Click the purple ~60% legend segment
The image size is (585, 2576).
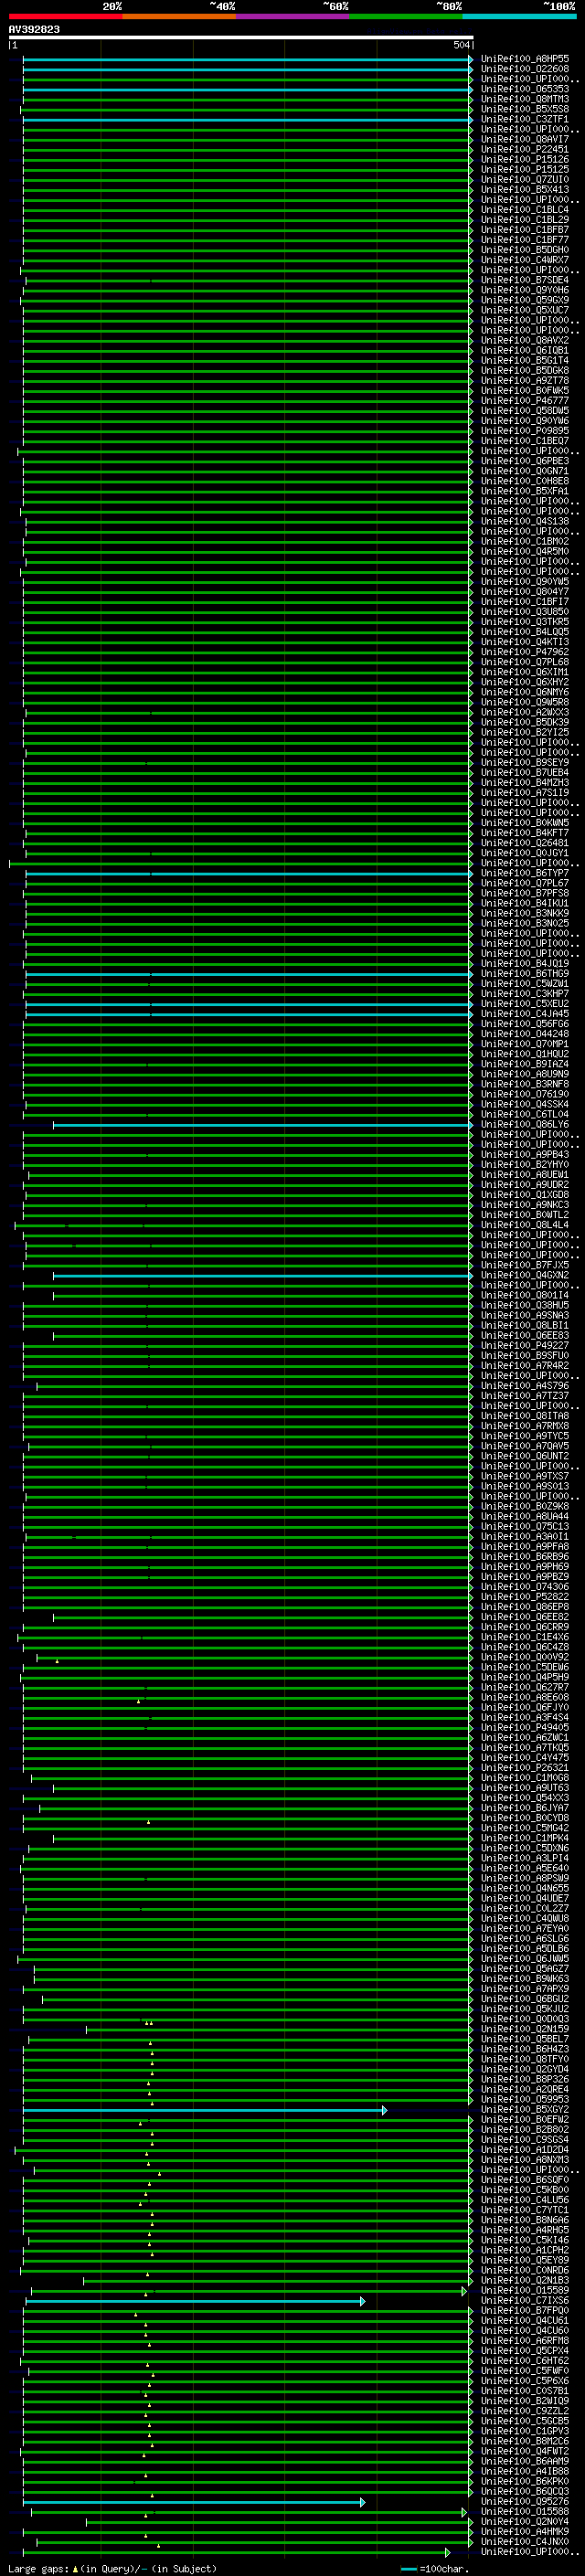(292, 16)
